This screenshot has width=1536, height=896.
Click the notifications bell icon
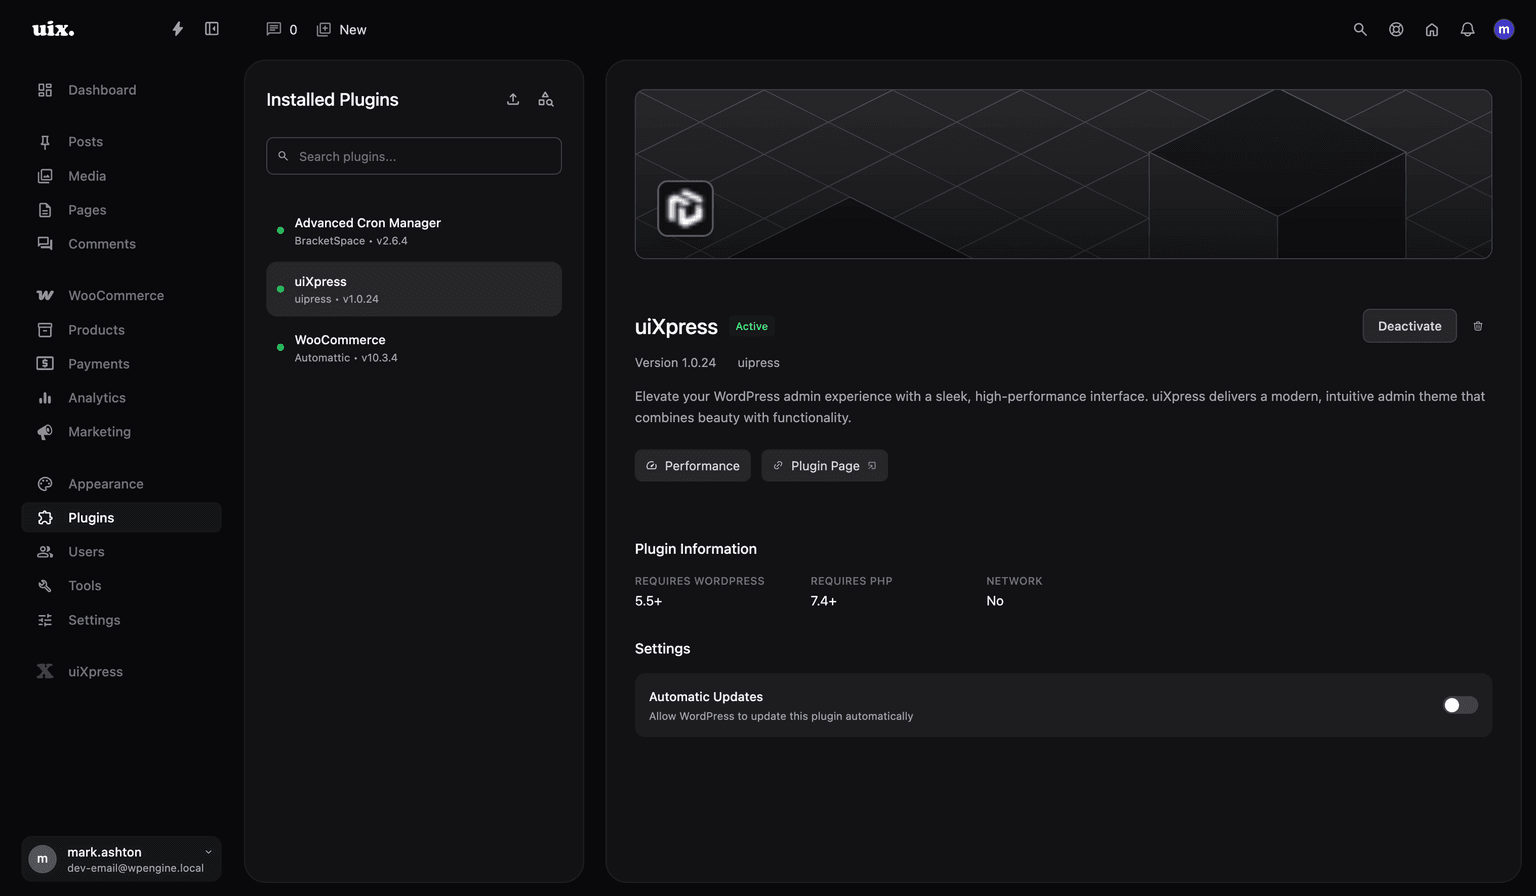point(1467,29)
